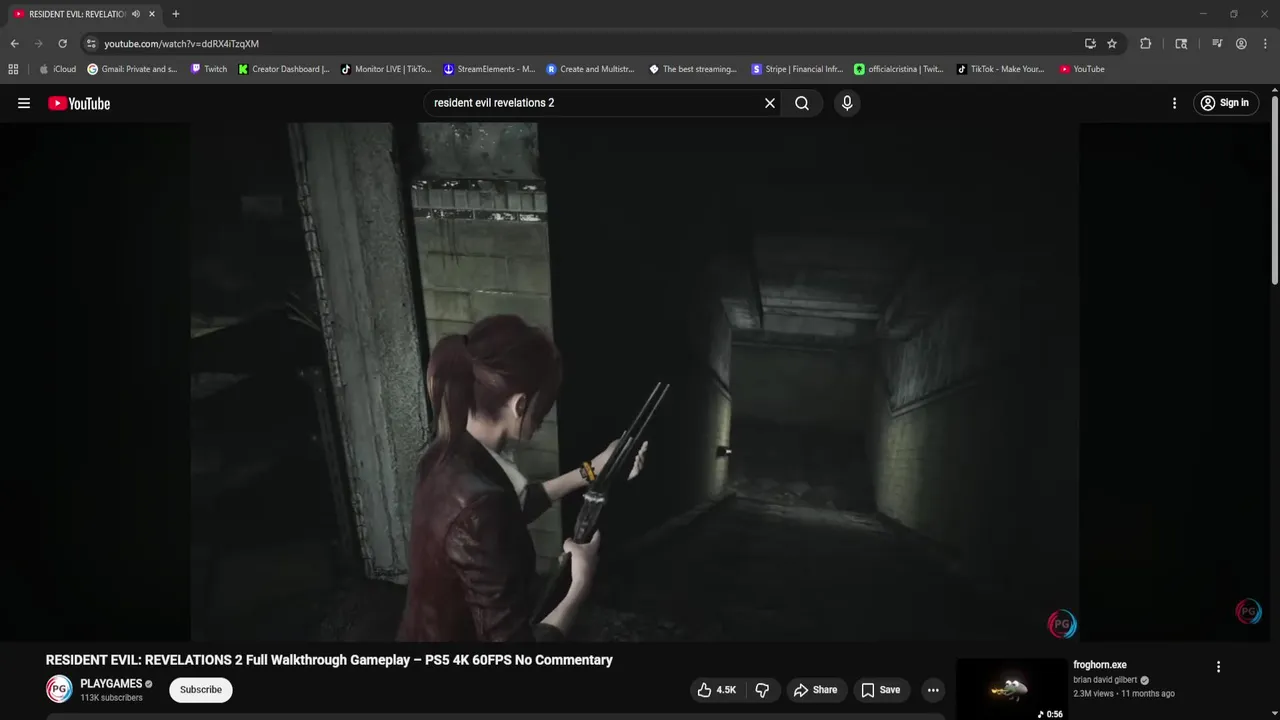Run search with magnifier button
This screenshot has height=720, width=1280.
802,103
